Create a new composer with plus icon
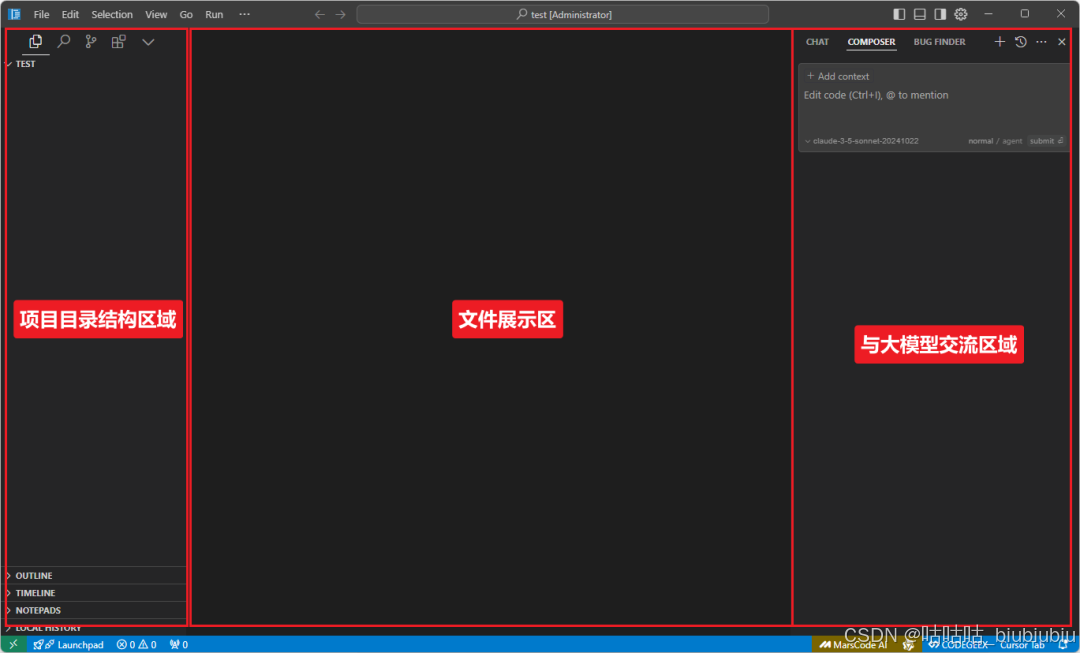This screenshot has width=1080, height=653. point(999,42)
